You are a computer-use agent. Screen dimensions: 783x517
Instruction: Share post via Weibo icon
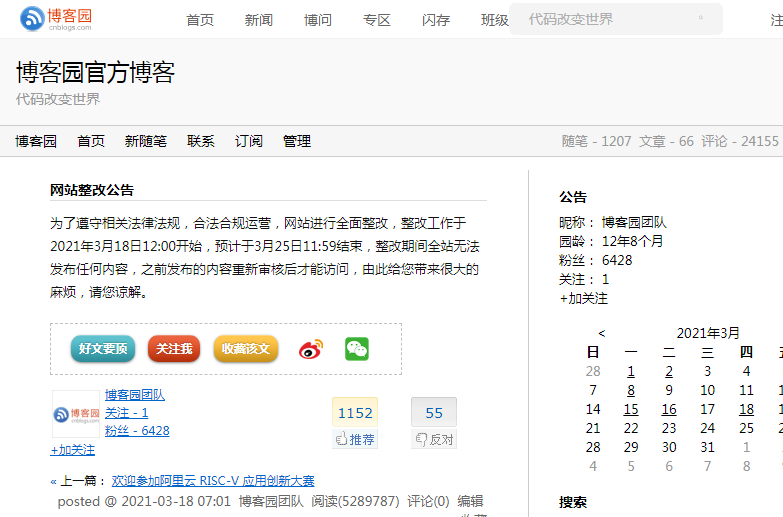click(311, 349)
